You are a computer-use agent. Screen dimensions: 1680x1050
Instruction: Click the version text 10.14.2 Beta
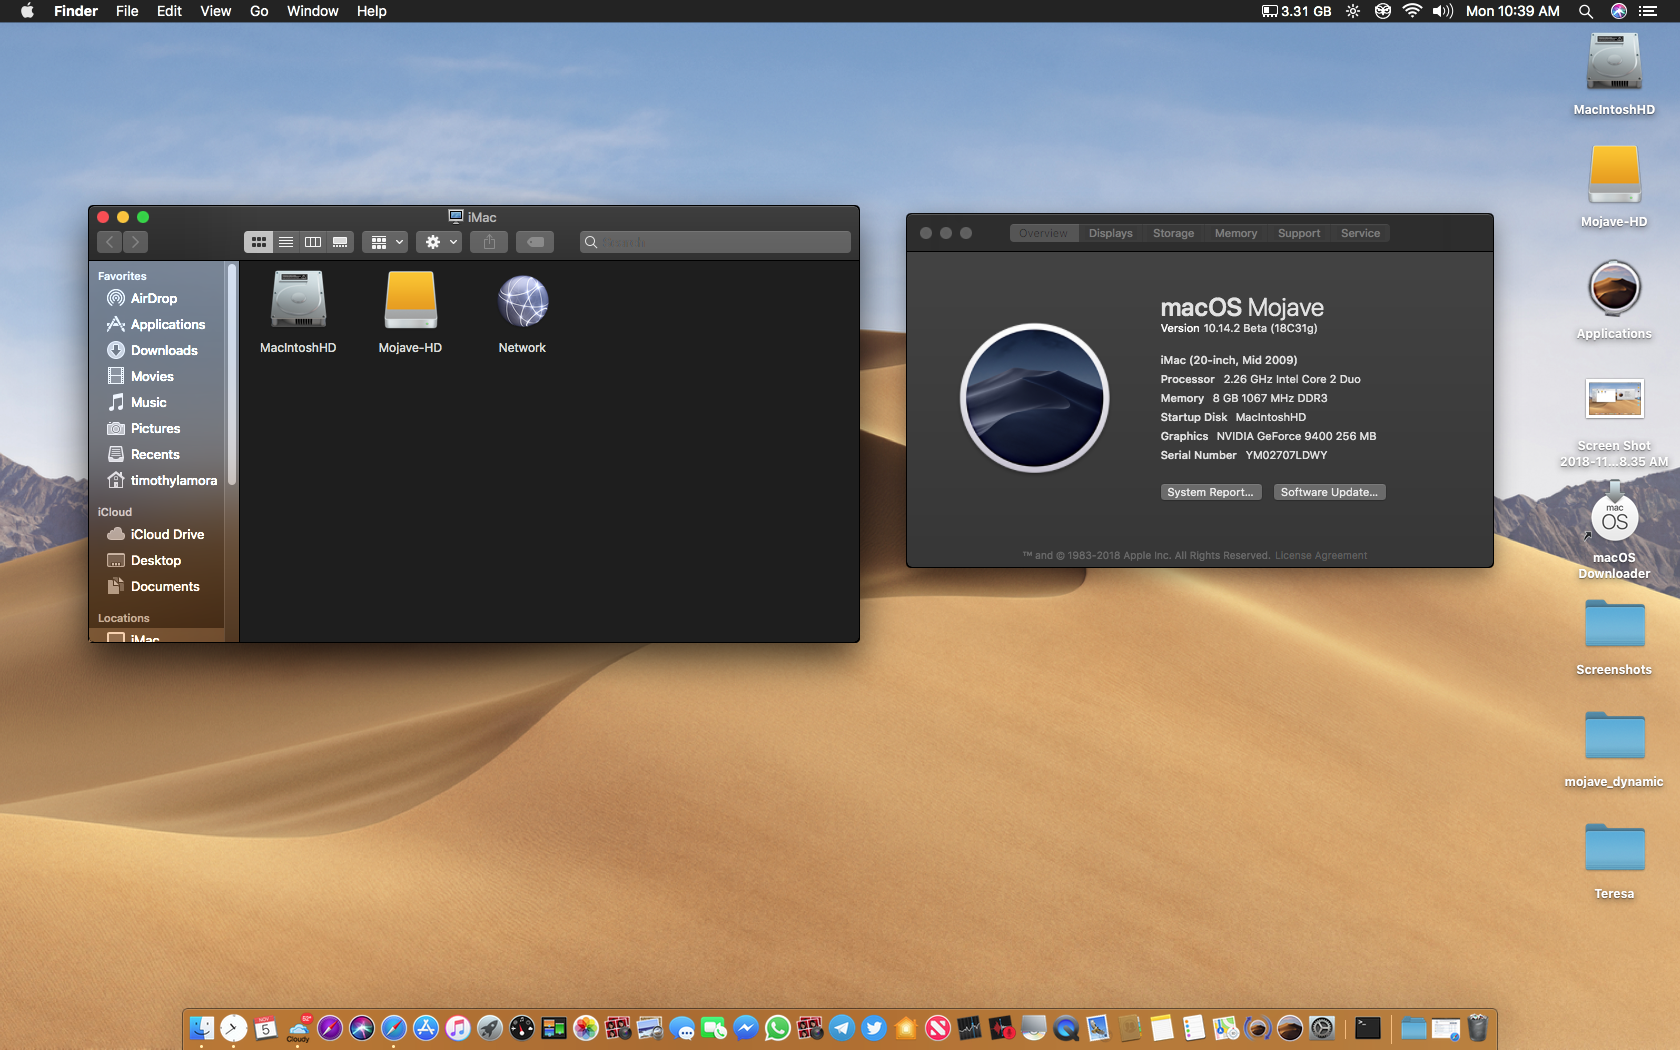point(1239,328)
